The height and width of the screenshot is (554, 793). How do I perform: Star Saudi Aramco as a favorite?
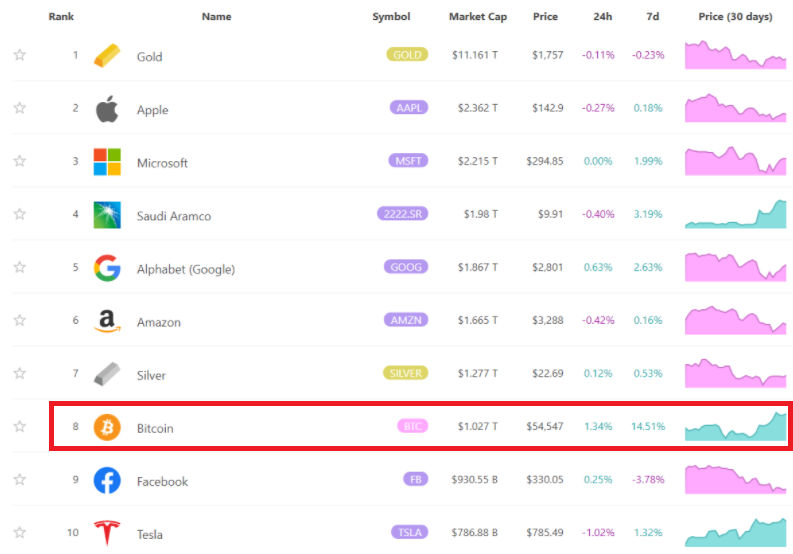(x=20, y=214)
